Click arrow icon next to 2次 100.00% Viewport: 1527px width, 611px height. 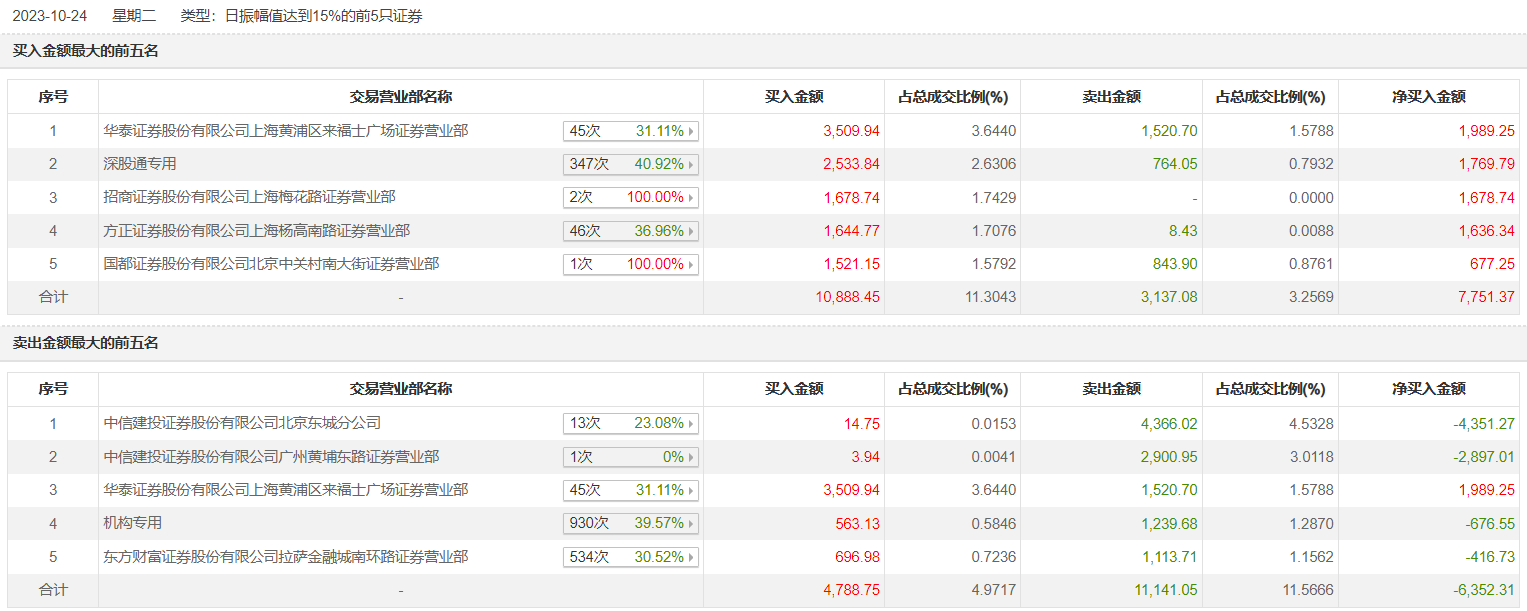[691, 198]
